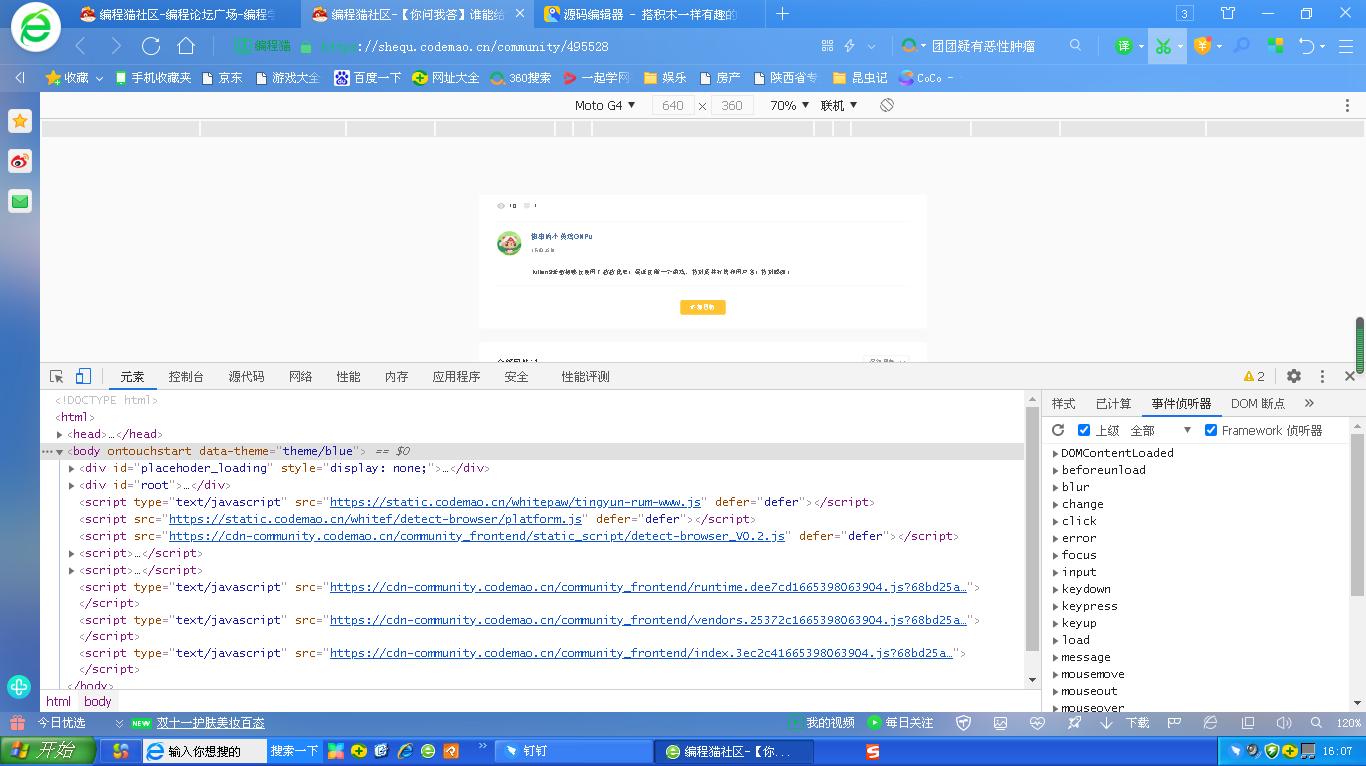The width and height of the screenshot is (1366, 766).
Task: Open the detect-browser_V0.2.js link
Action: tap(477, 536)
